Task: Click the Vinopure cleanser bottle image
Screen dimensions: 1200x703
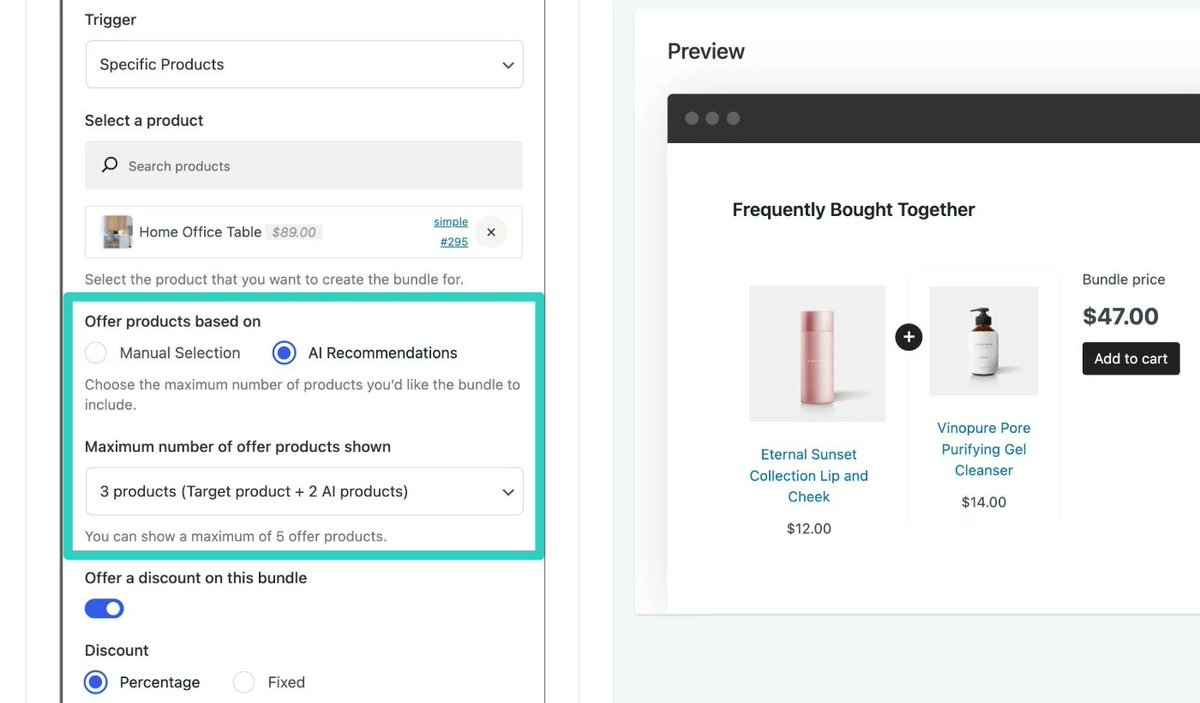Action: (984, 341)
